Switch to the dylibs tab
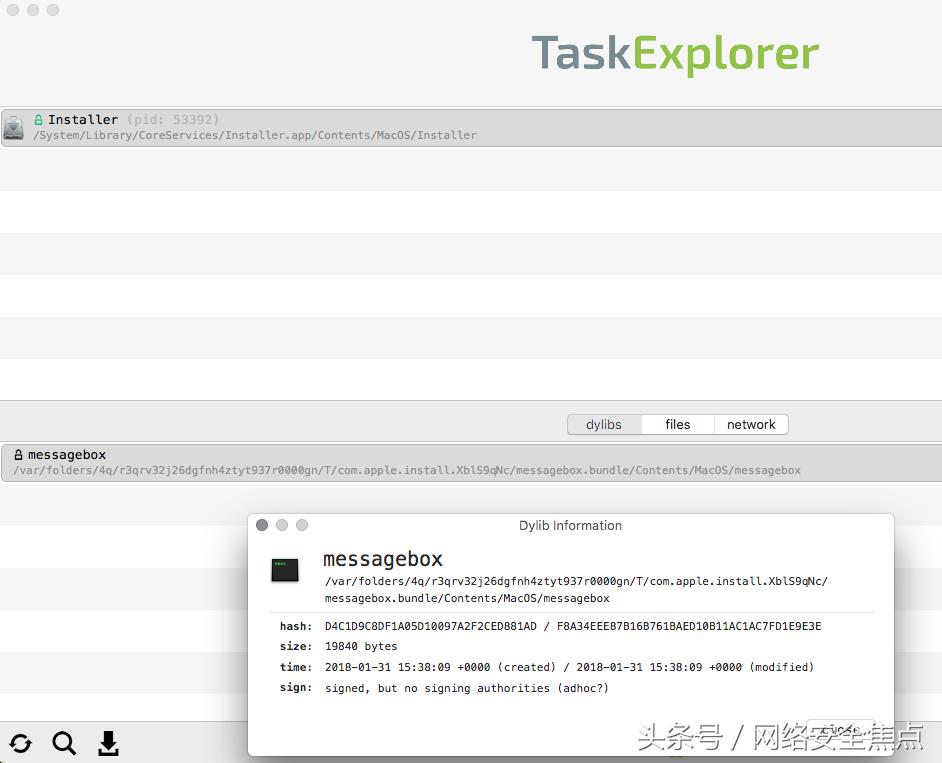This screenshot has height=763, width=942. point(604,424)
